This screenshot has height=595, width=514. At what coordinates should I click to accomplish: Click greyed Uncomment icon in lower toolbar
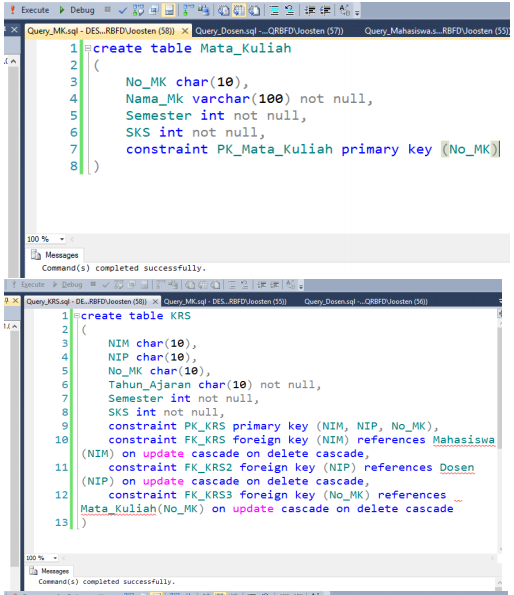[x=245, y=285]
